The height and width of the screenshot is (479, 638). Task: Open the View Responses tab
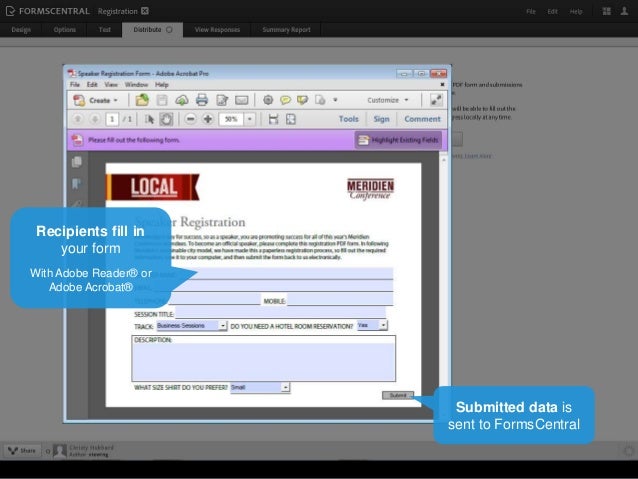pyautogui.click(x=217, y=30)
